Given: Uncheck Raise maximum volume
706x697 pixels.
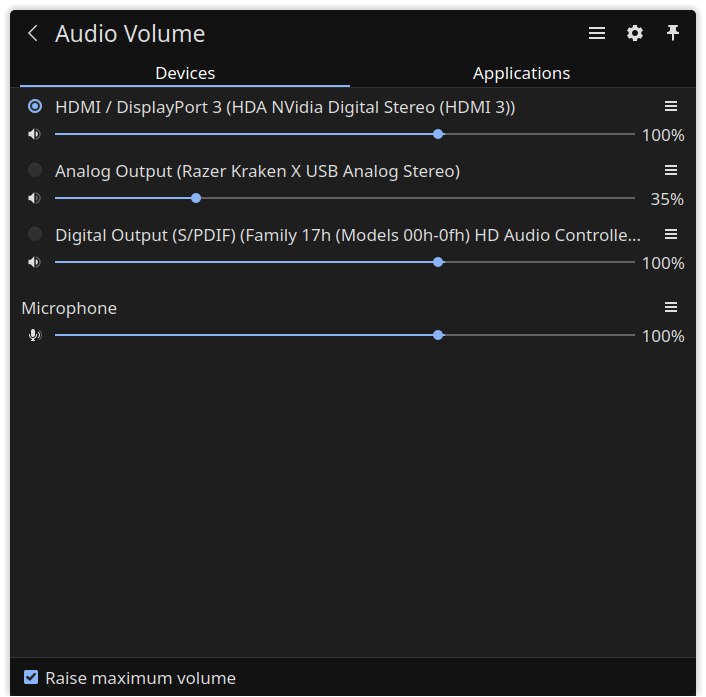Looking at the screenshot, I should [x=31, y=677].
